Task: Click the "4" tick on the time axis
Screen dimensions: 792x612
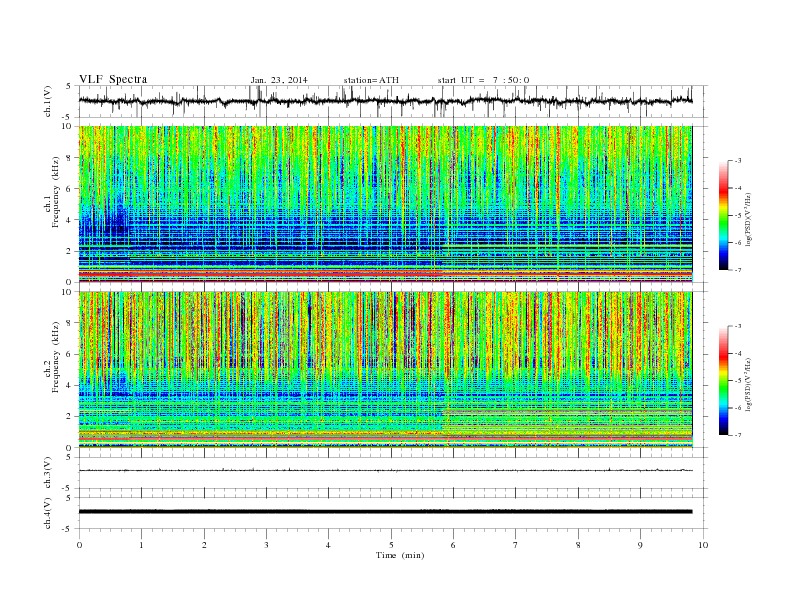Action: tap(328, 545)
